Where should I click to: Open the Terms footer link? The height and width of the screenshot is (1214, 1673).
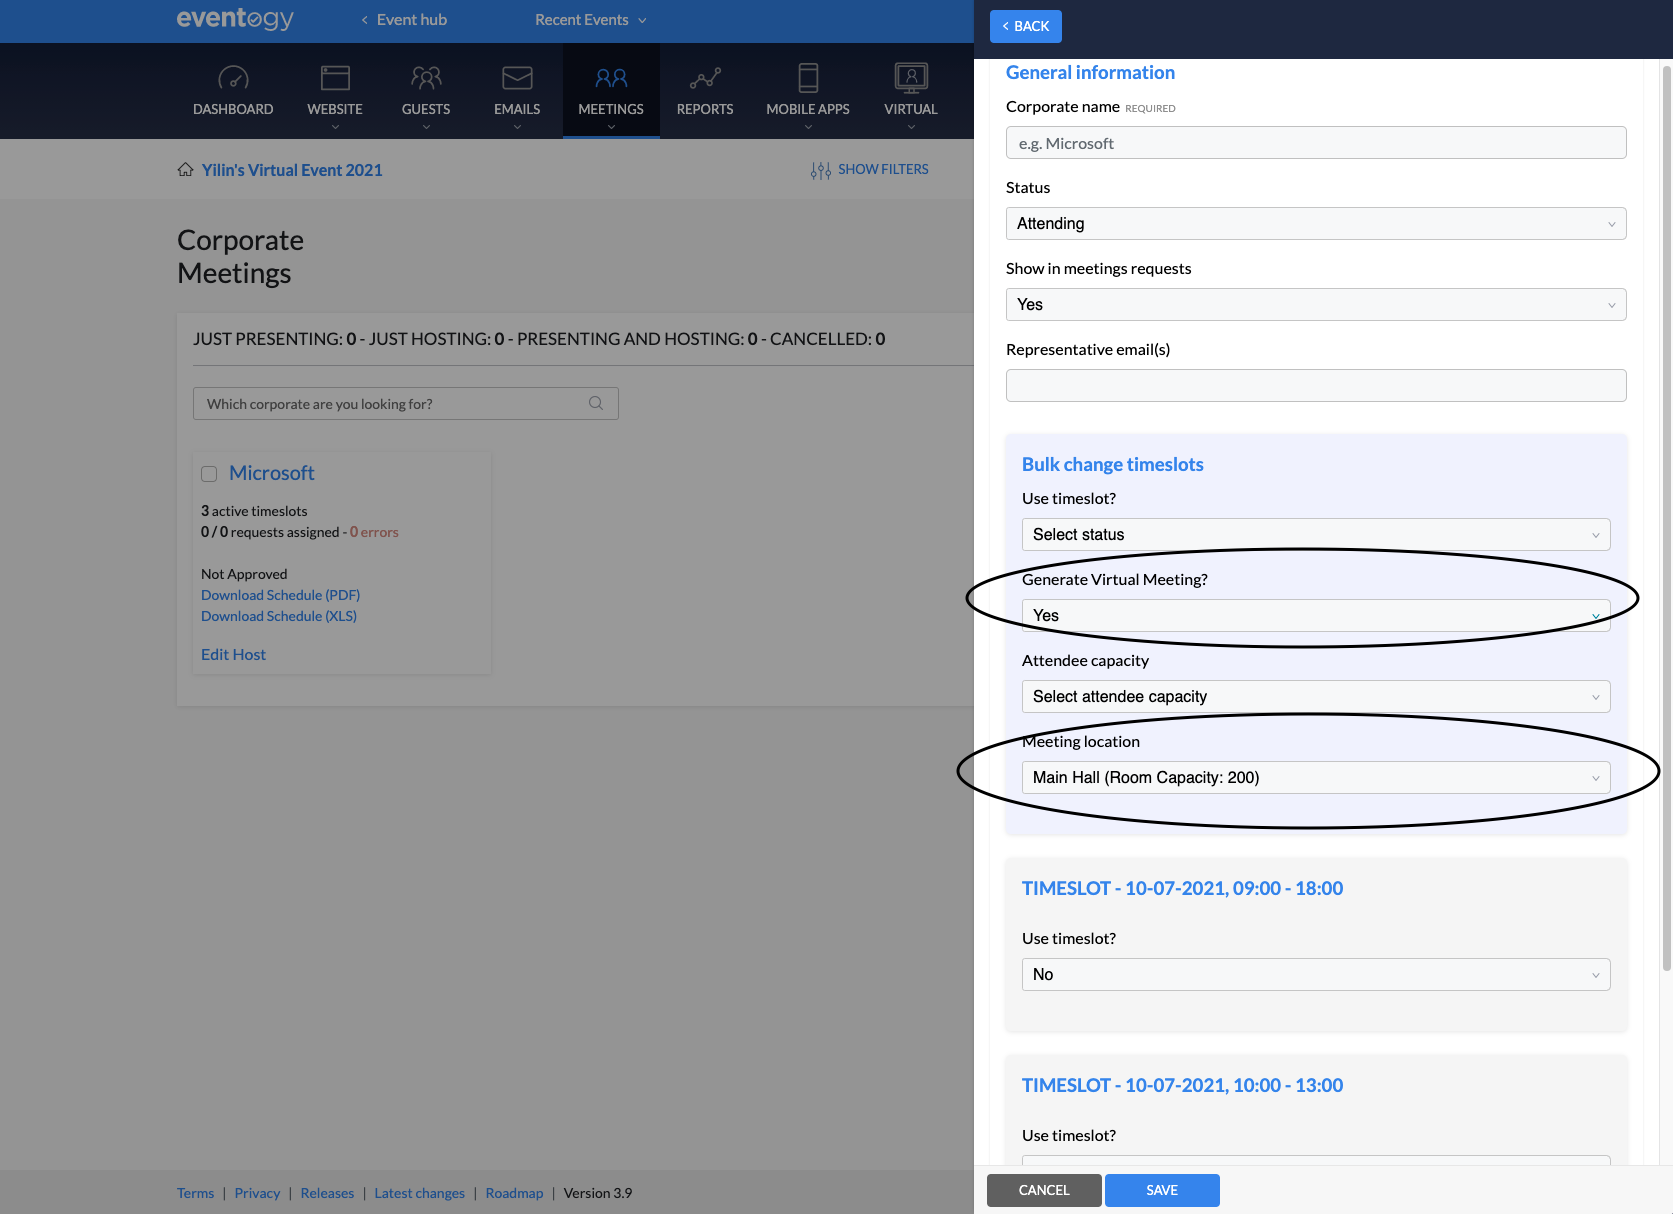195,1193
